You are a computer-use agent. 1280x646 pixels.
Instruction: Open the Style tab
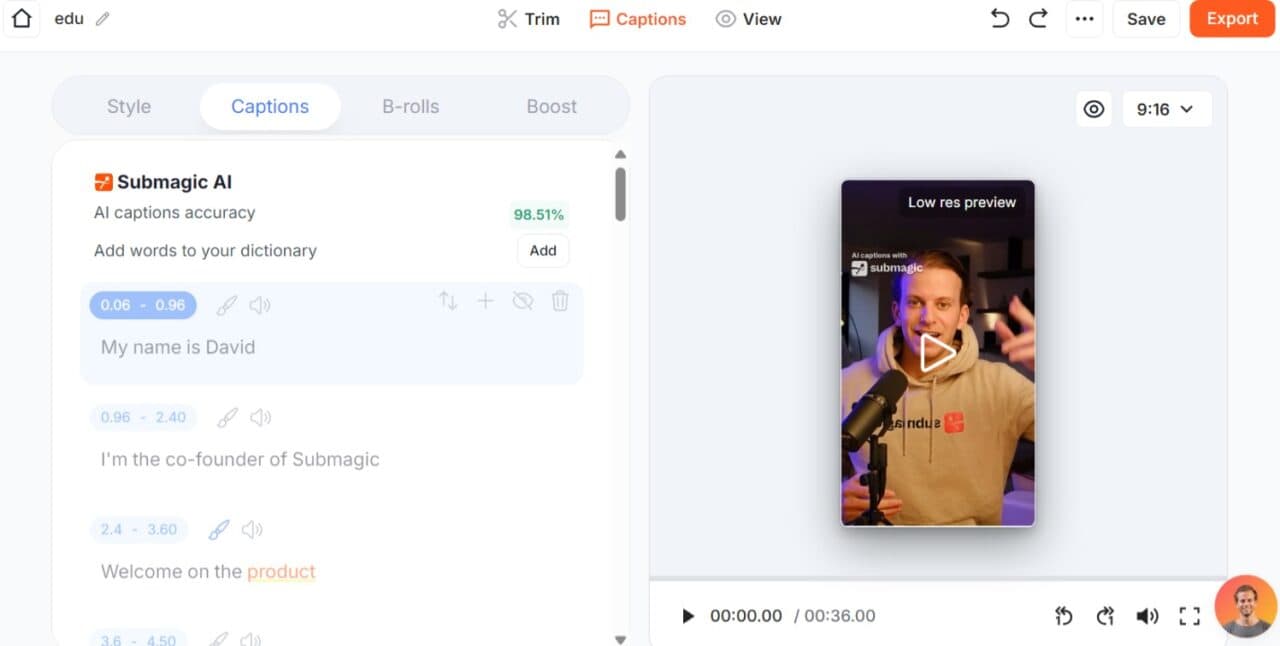[129, 106]
